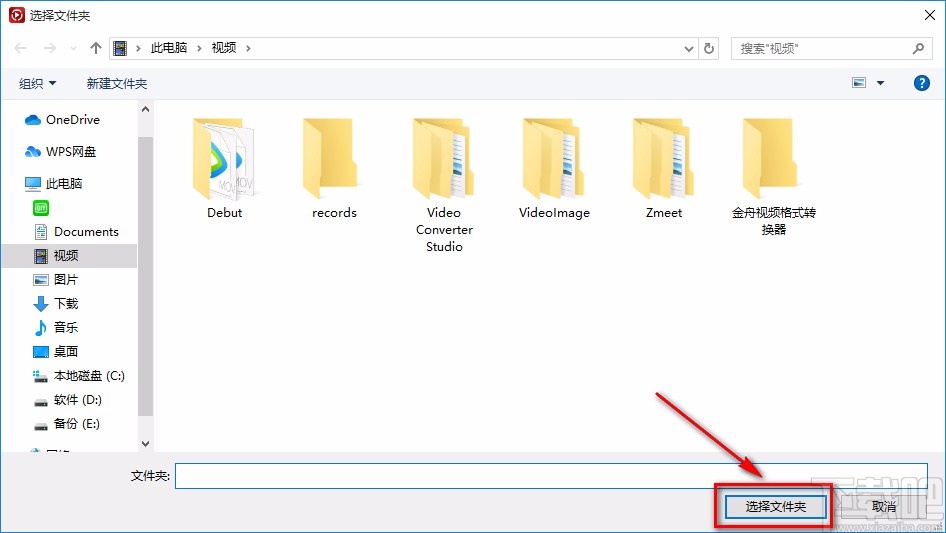Select the Zmeet folder

[664, 168]
